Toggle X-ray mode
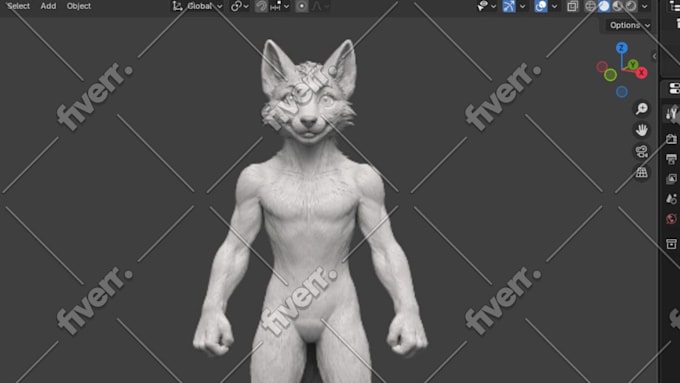Screen dimensions: 680x383 (572, 6)
